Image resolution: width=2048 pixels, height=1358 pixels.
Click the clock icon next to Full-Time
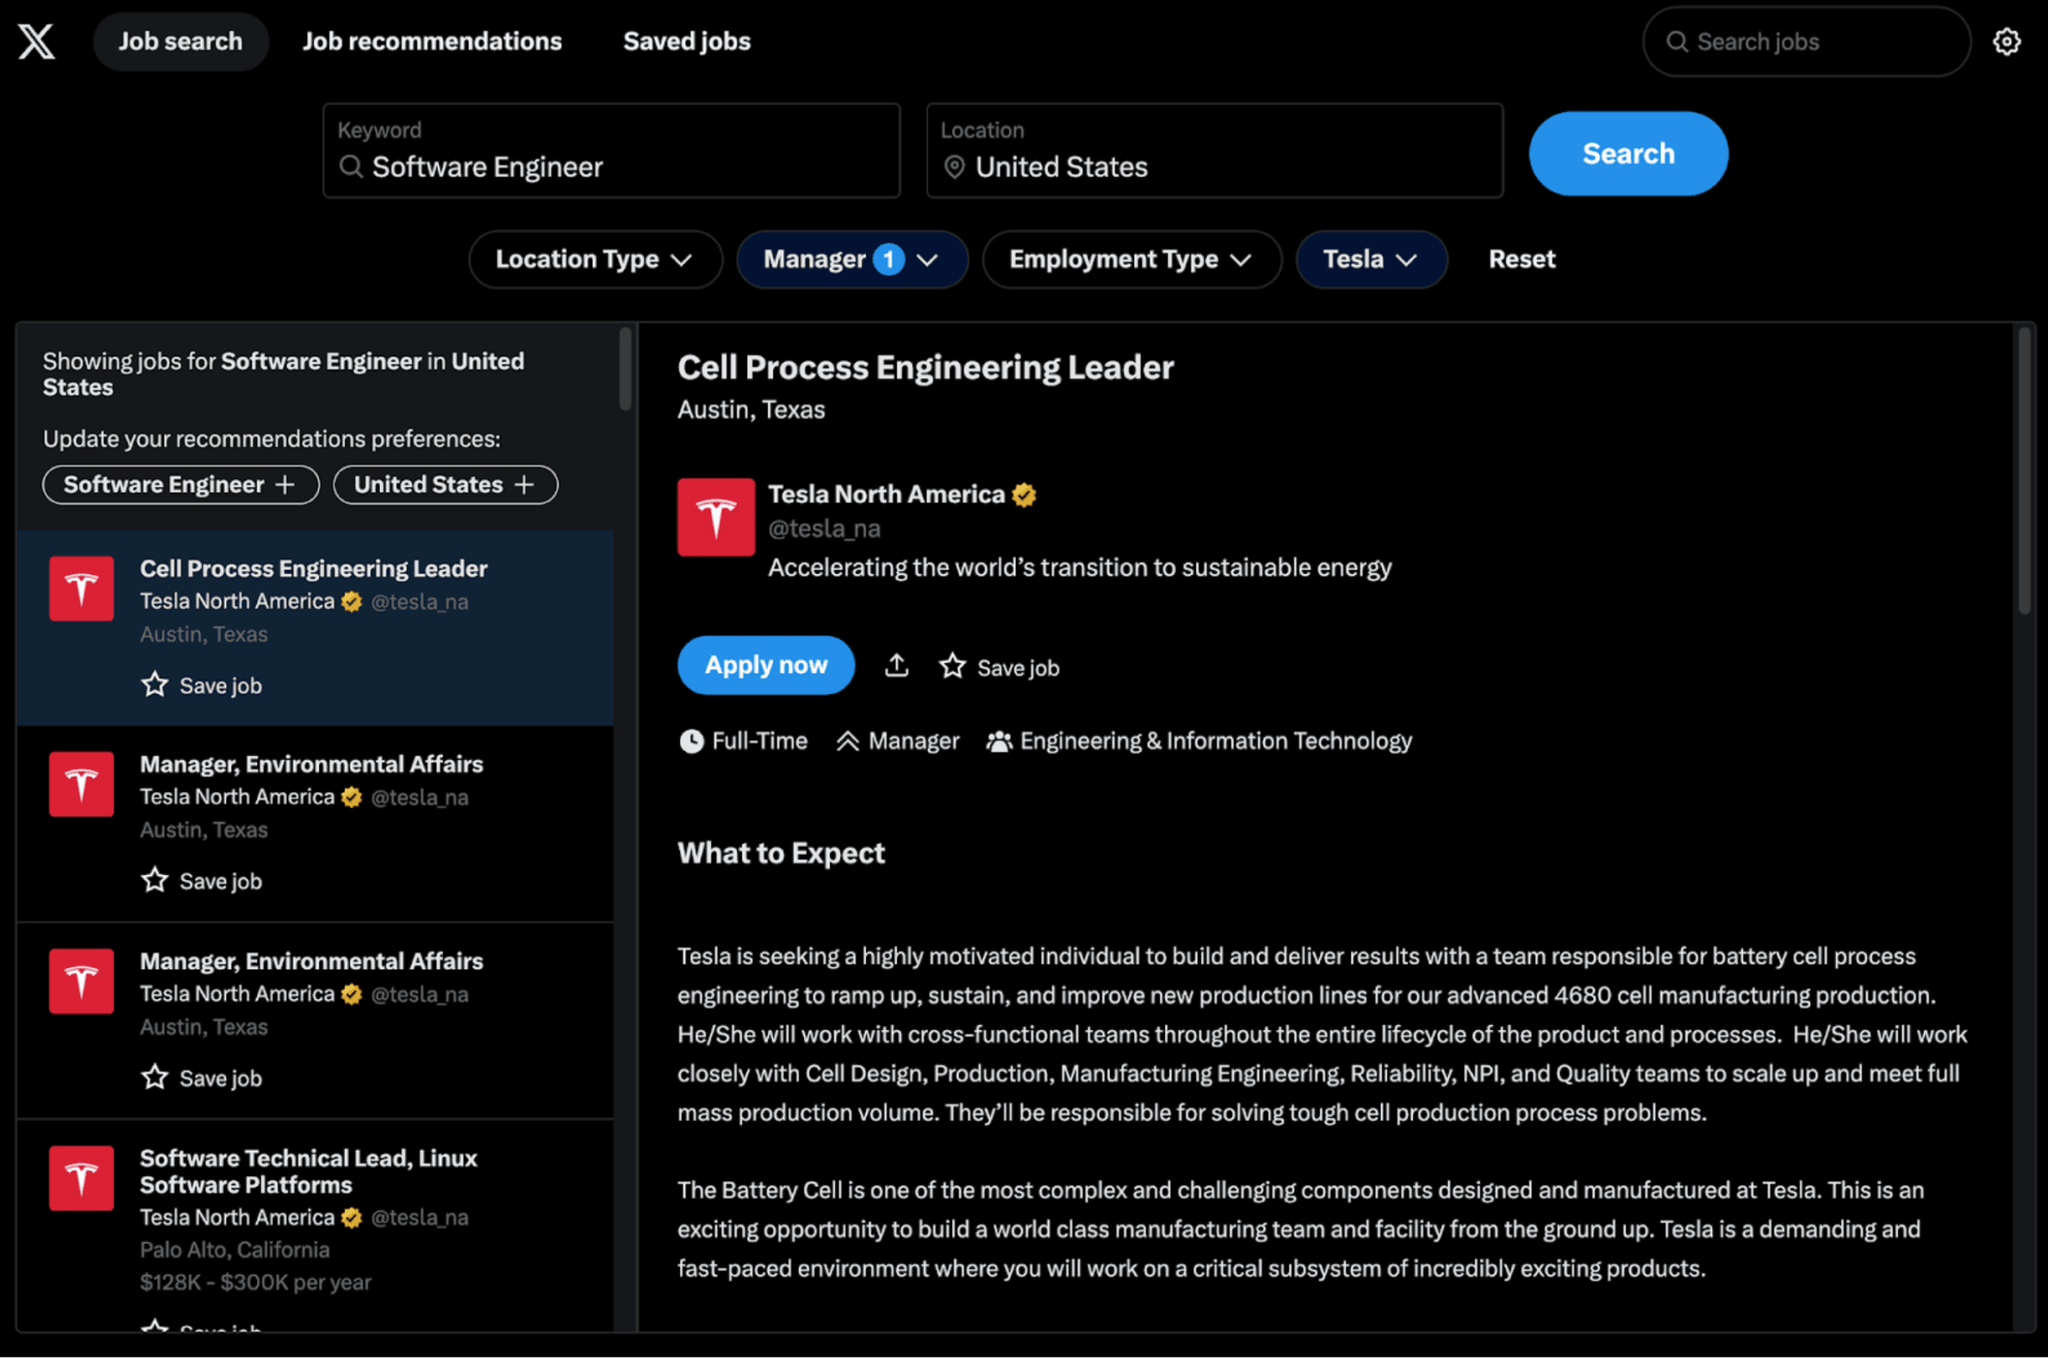click(692, 740)
